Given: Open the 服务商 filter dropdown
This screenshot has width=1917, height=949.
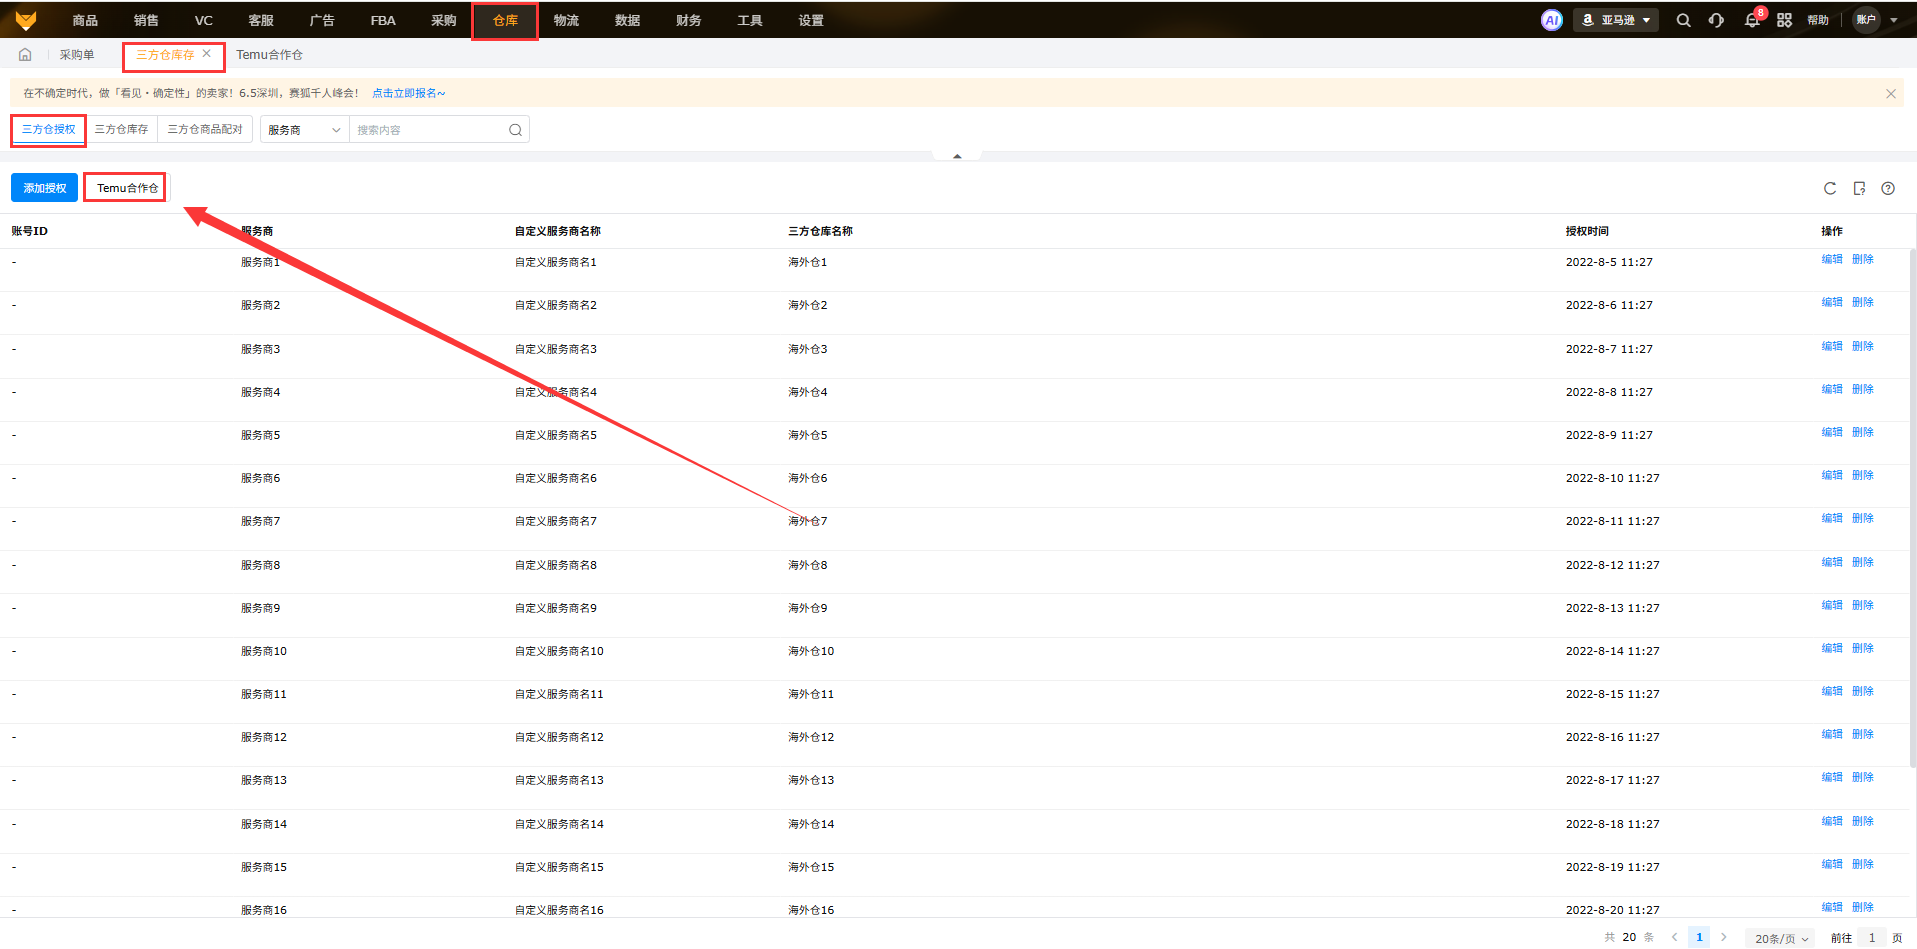Looking at the screenshot, I should point(305,130).
